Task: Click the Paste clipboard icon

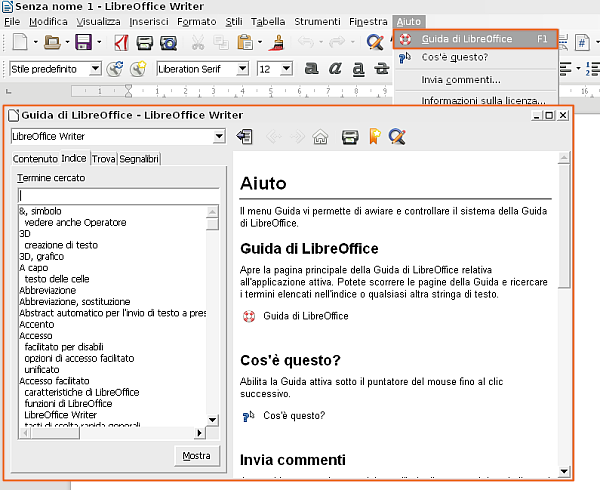Action: pyautogui.click(x=245, y=42)
